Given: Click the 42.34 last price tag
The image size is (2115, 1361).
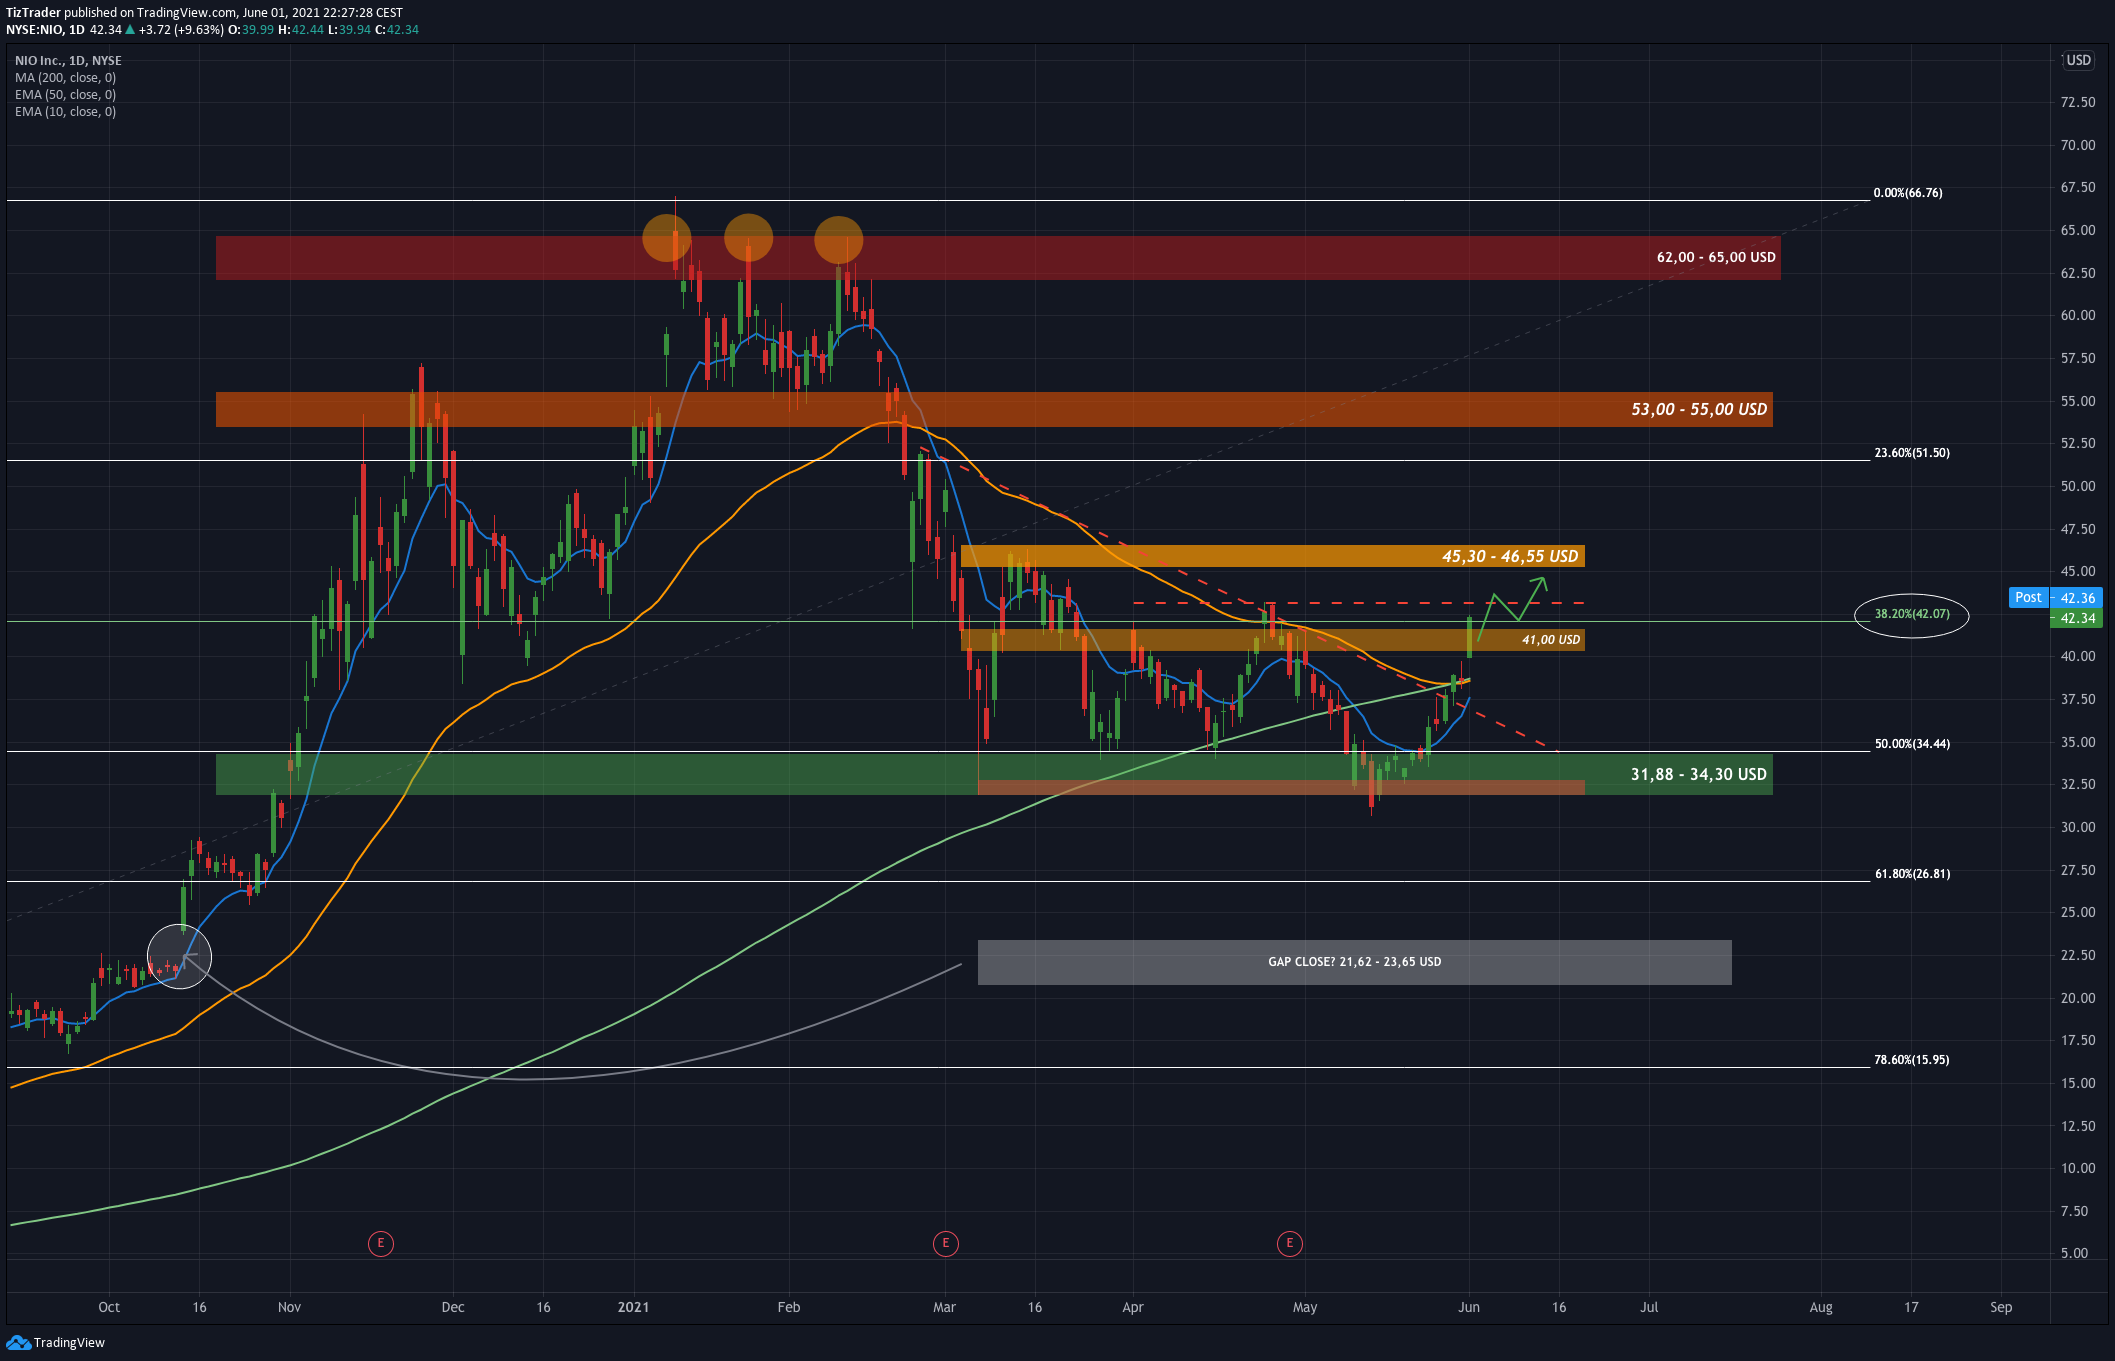Looking at the screenshot, I should (x=2076, y=618).
